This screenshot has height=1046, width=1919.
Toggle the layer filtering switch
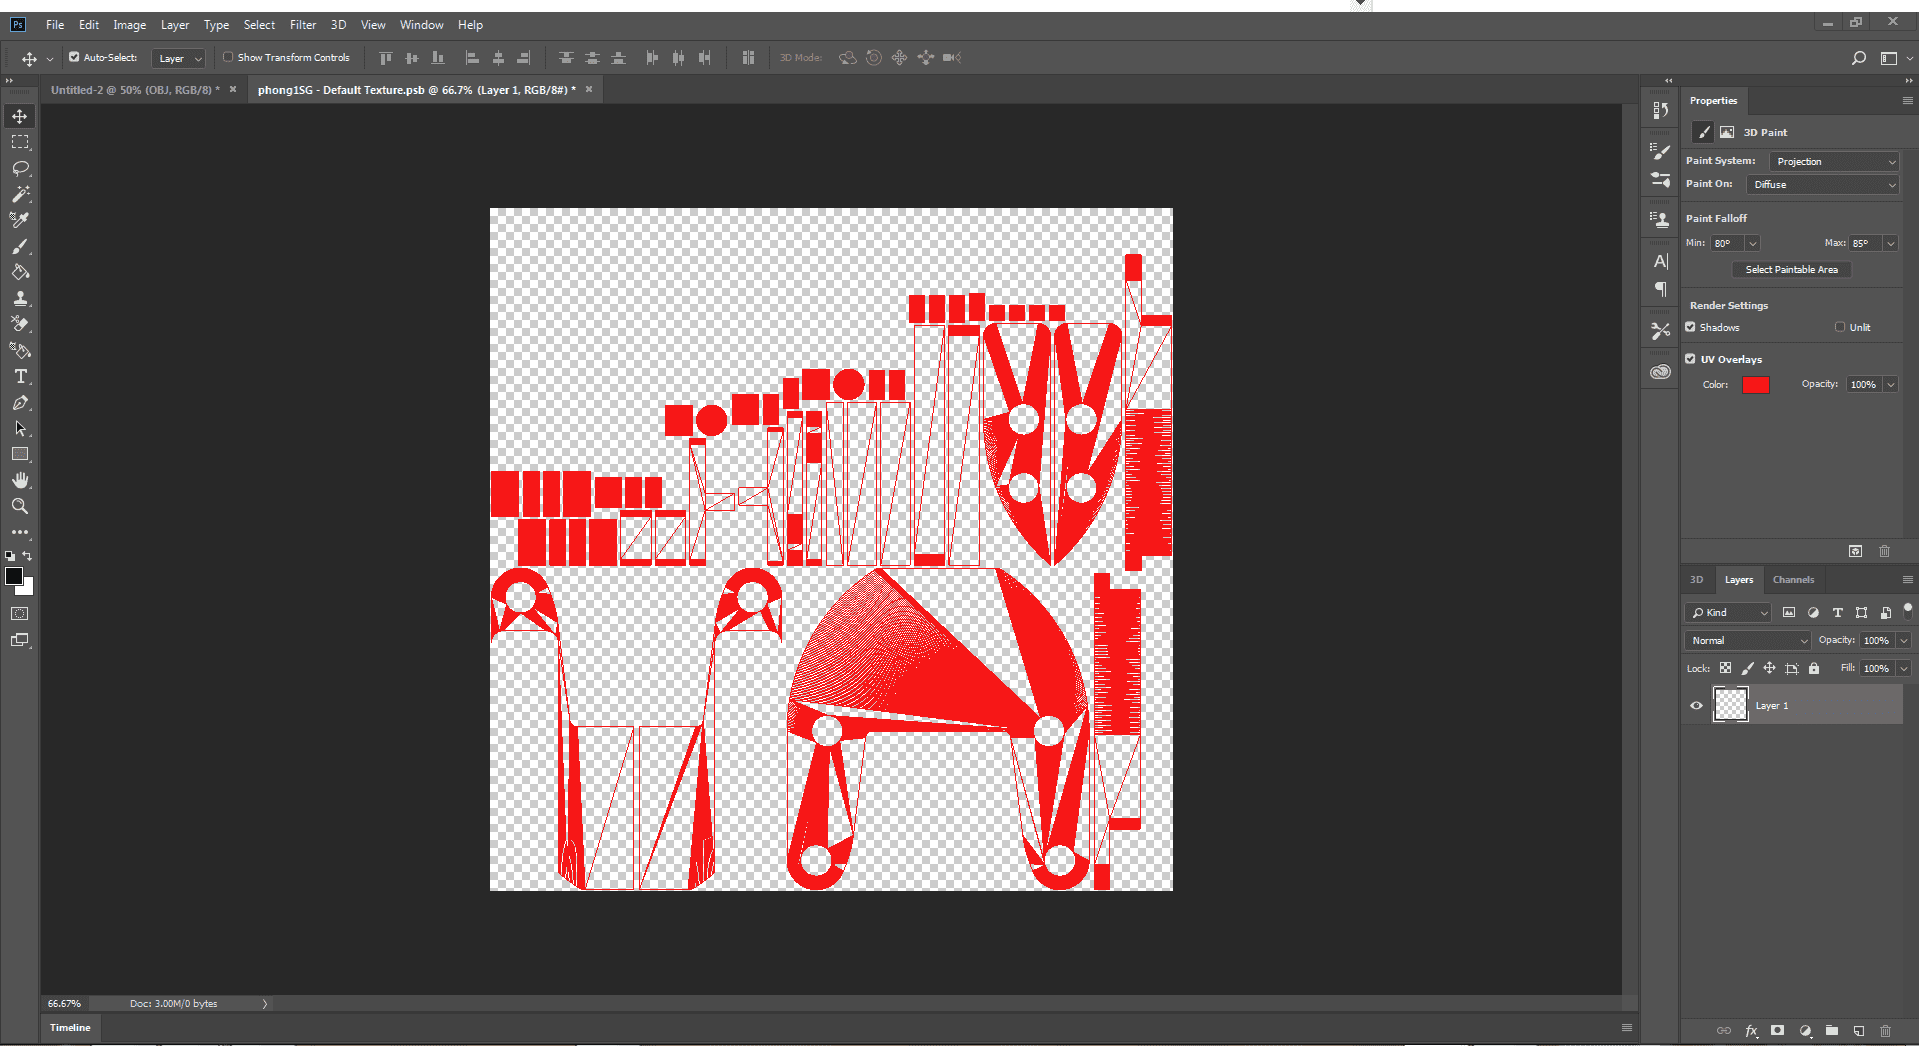point(1908,610)
